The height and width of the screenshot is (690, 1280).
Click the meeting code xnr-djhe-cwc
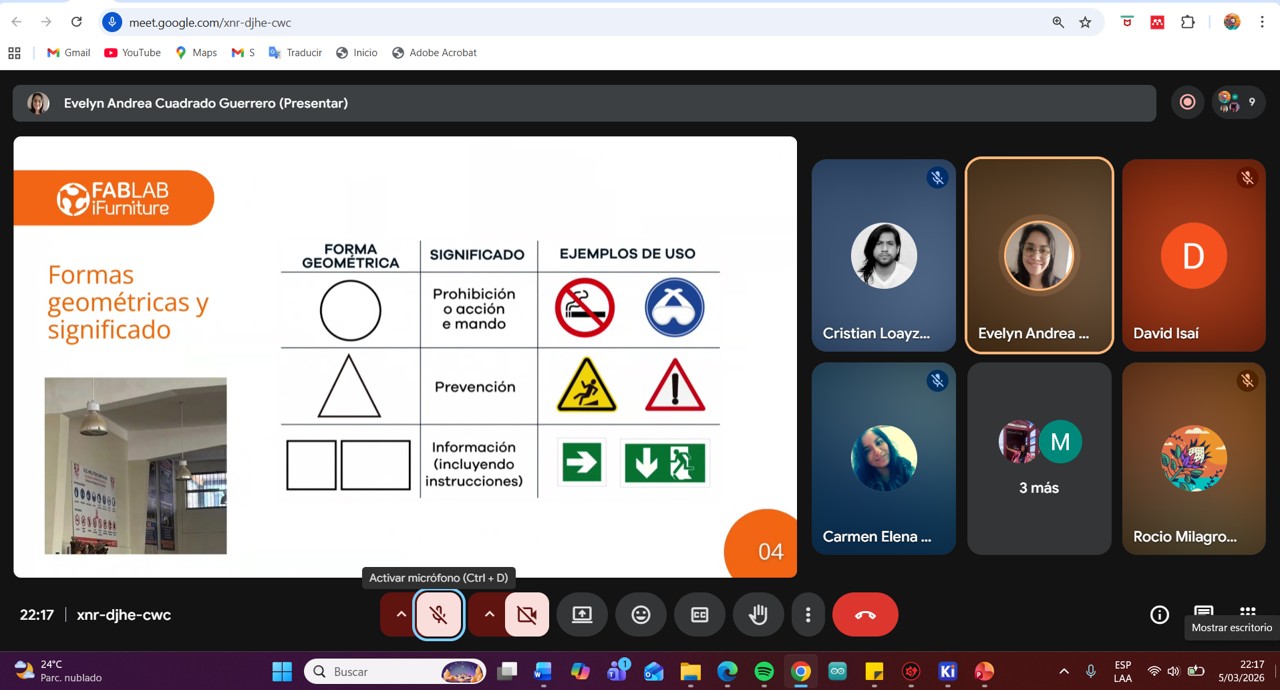point(124,615)
